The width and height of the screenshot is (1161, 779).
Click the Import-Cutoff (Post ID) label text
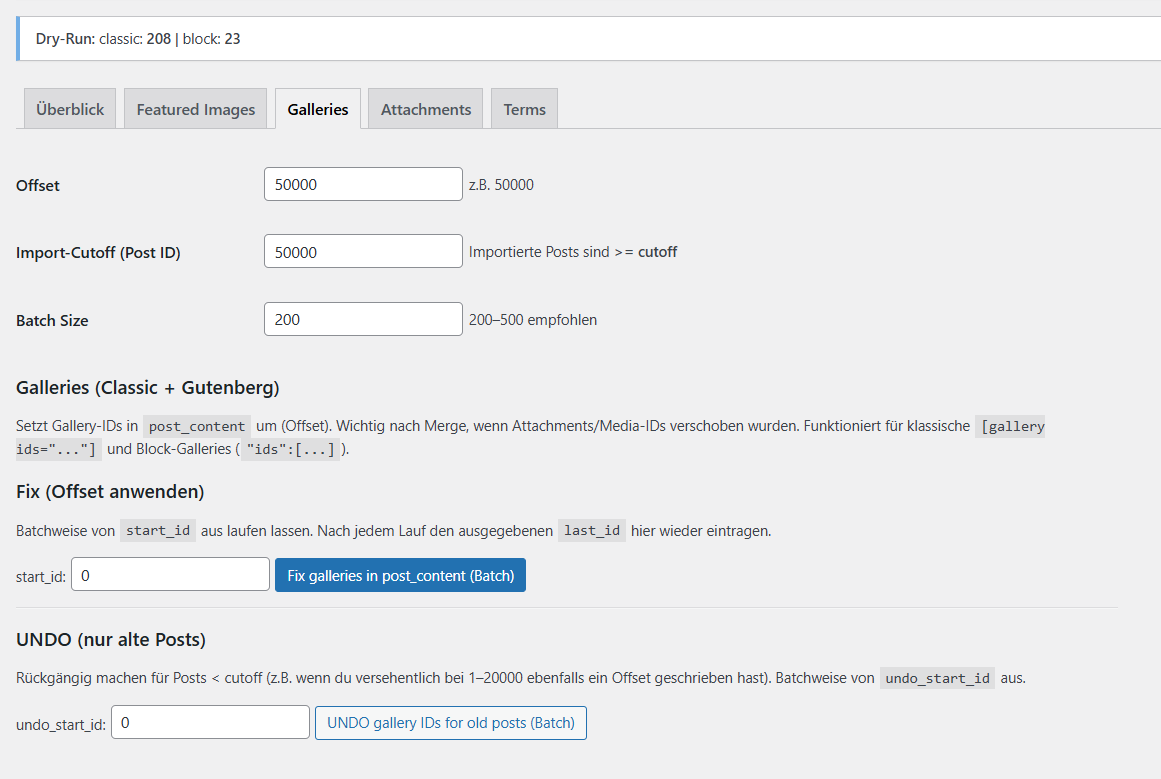[98, 253]
